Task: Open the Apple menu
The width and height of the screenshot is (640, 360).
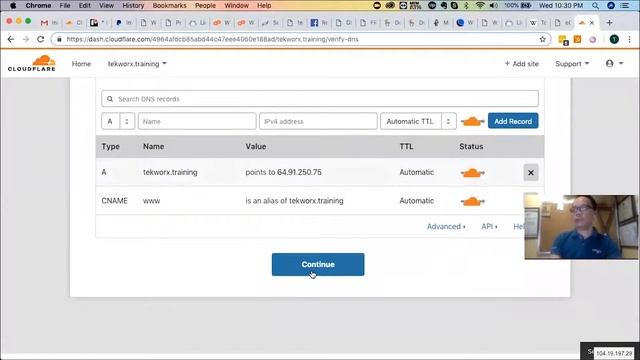Action: (13, 5)
